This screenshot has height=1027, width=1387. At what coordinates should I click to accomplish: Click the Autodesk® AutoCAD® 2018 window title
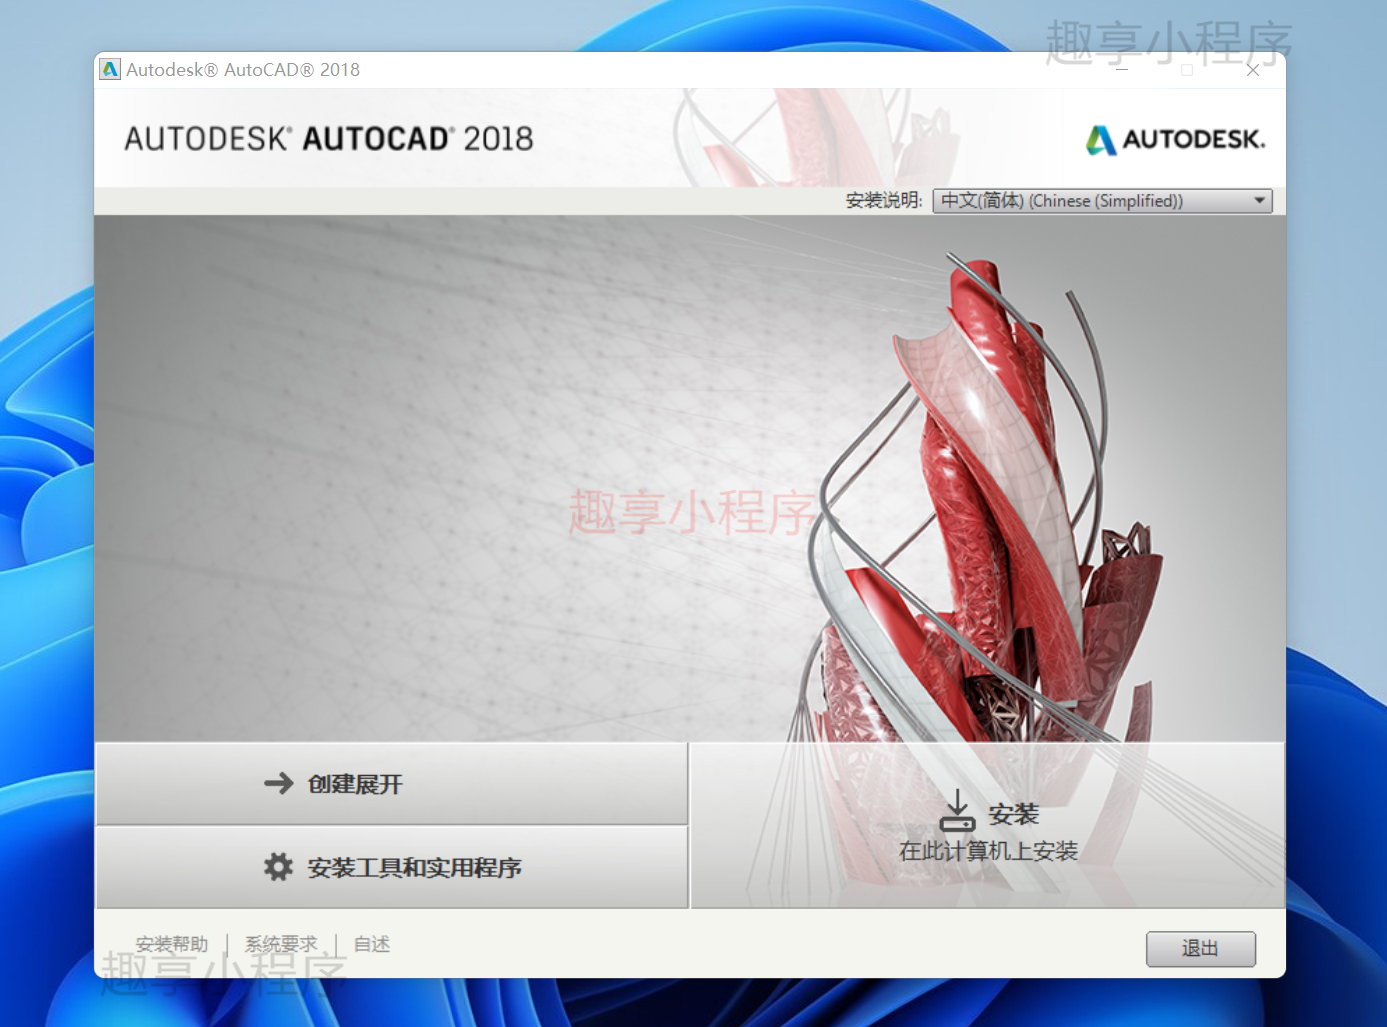tap(243, 70)
